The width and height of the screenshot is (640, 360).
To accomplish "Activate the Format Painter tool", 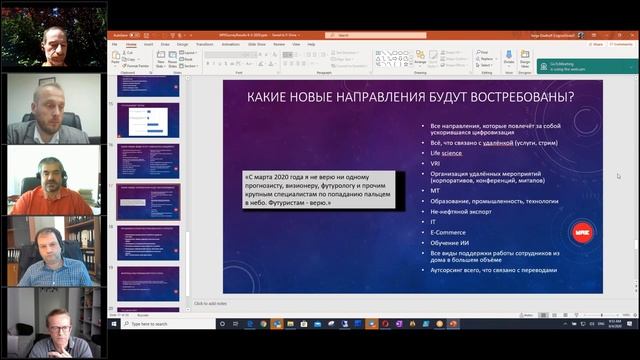I will (136, 66).
